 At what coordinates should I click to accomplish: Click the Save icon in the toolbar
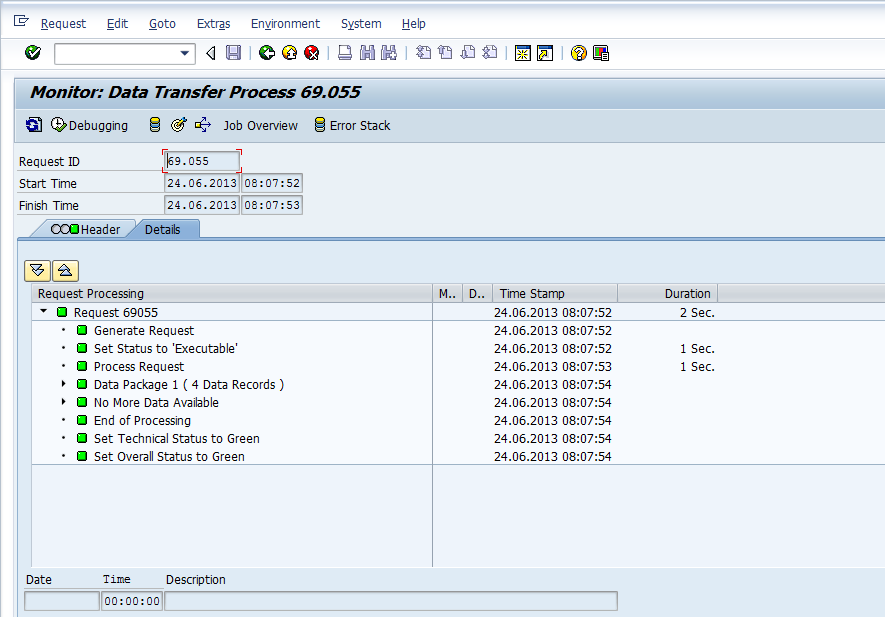coord(233,53)
